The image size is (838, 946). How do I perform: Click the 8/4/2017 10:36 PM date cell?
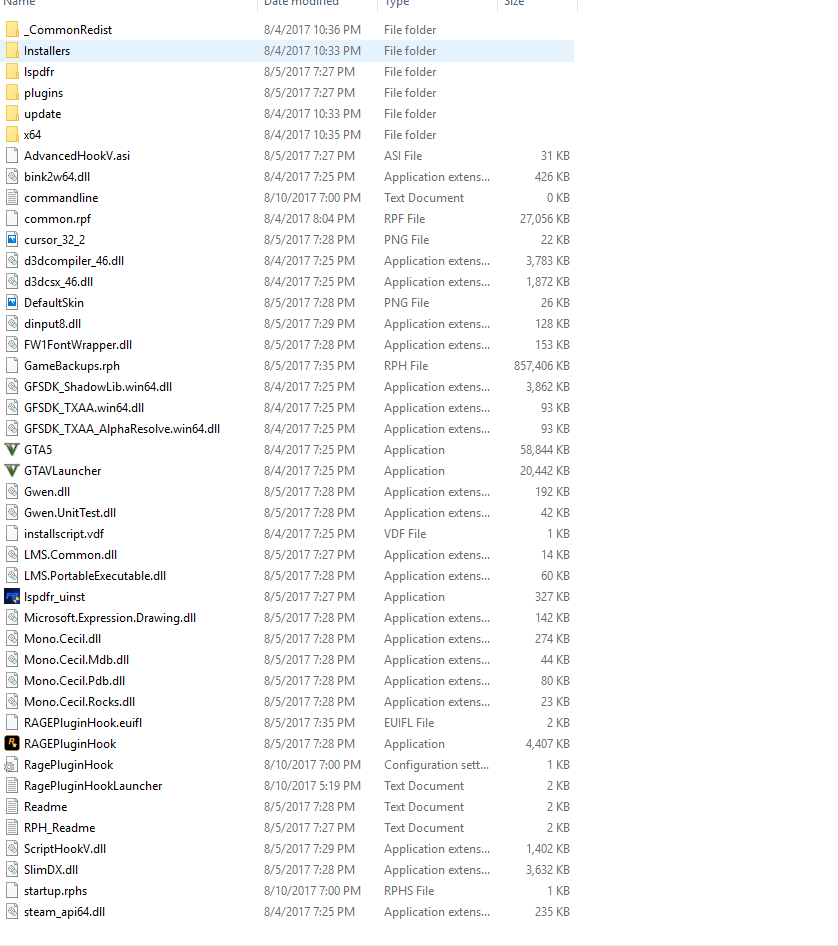pos(312,30)
